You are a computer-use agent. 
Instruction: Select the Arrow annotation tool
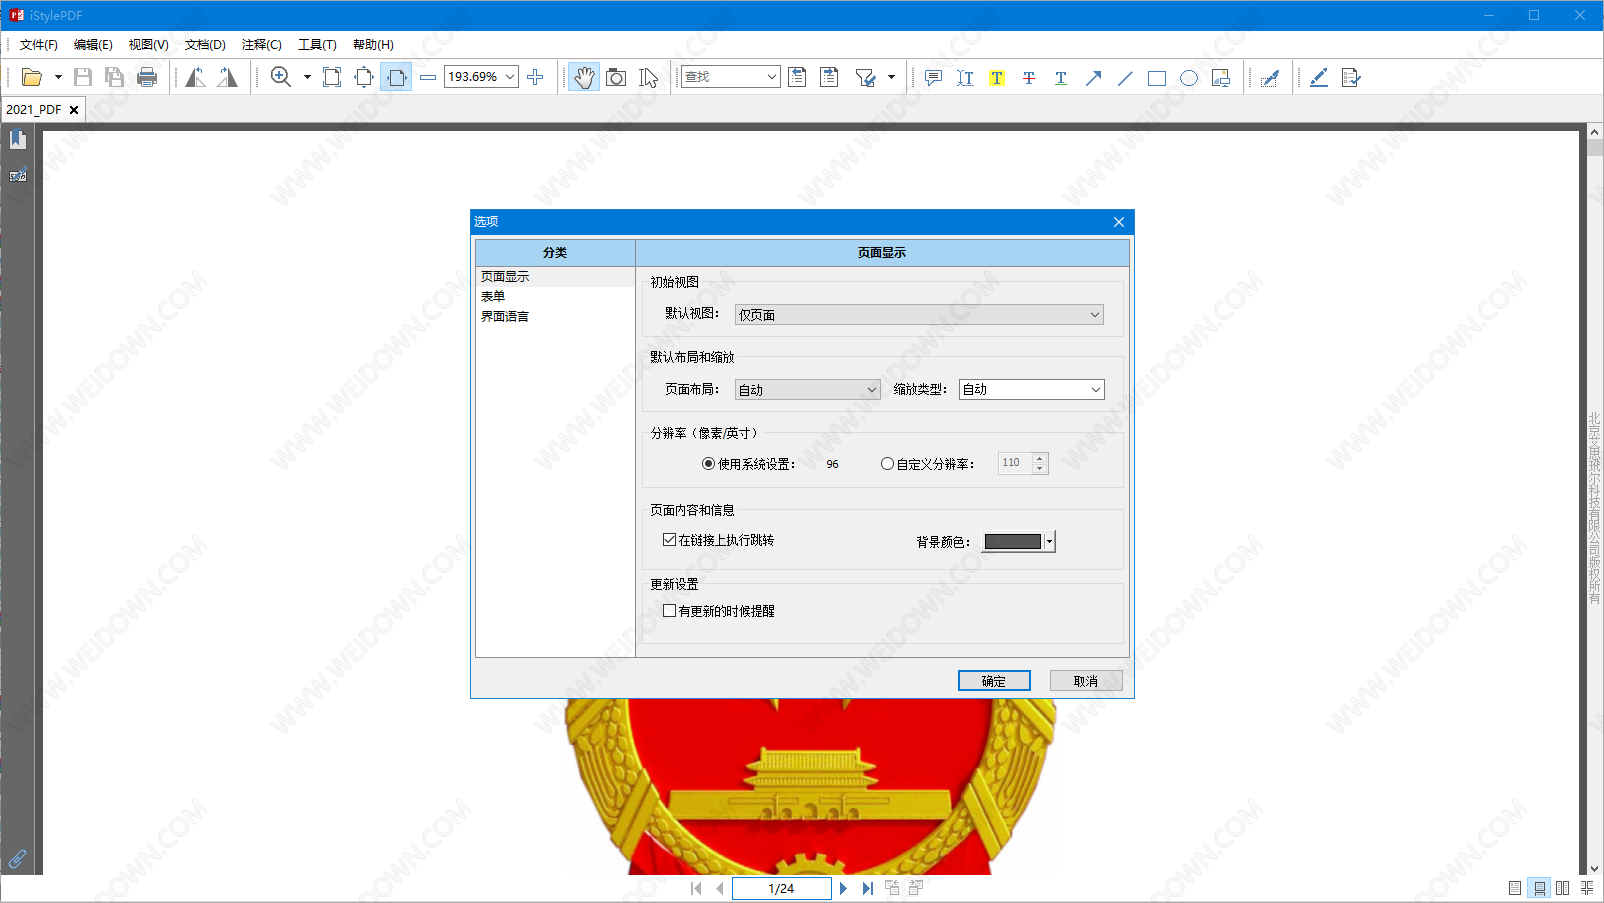pos(1093,77)
